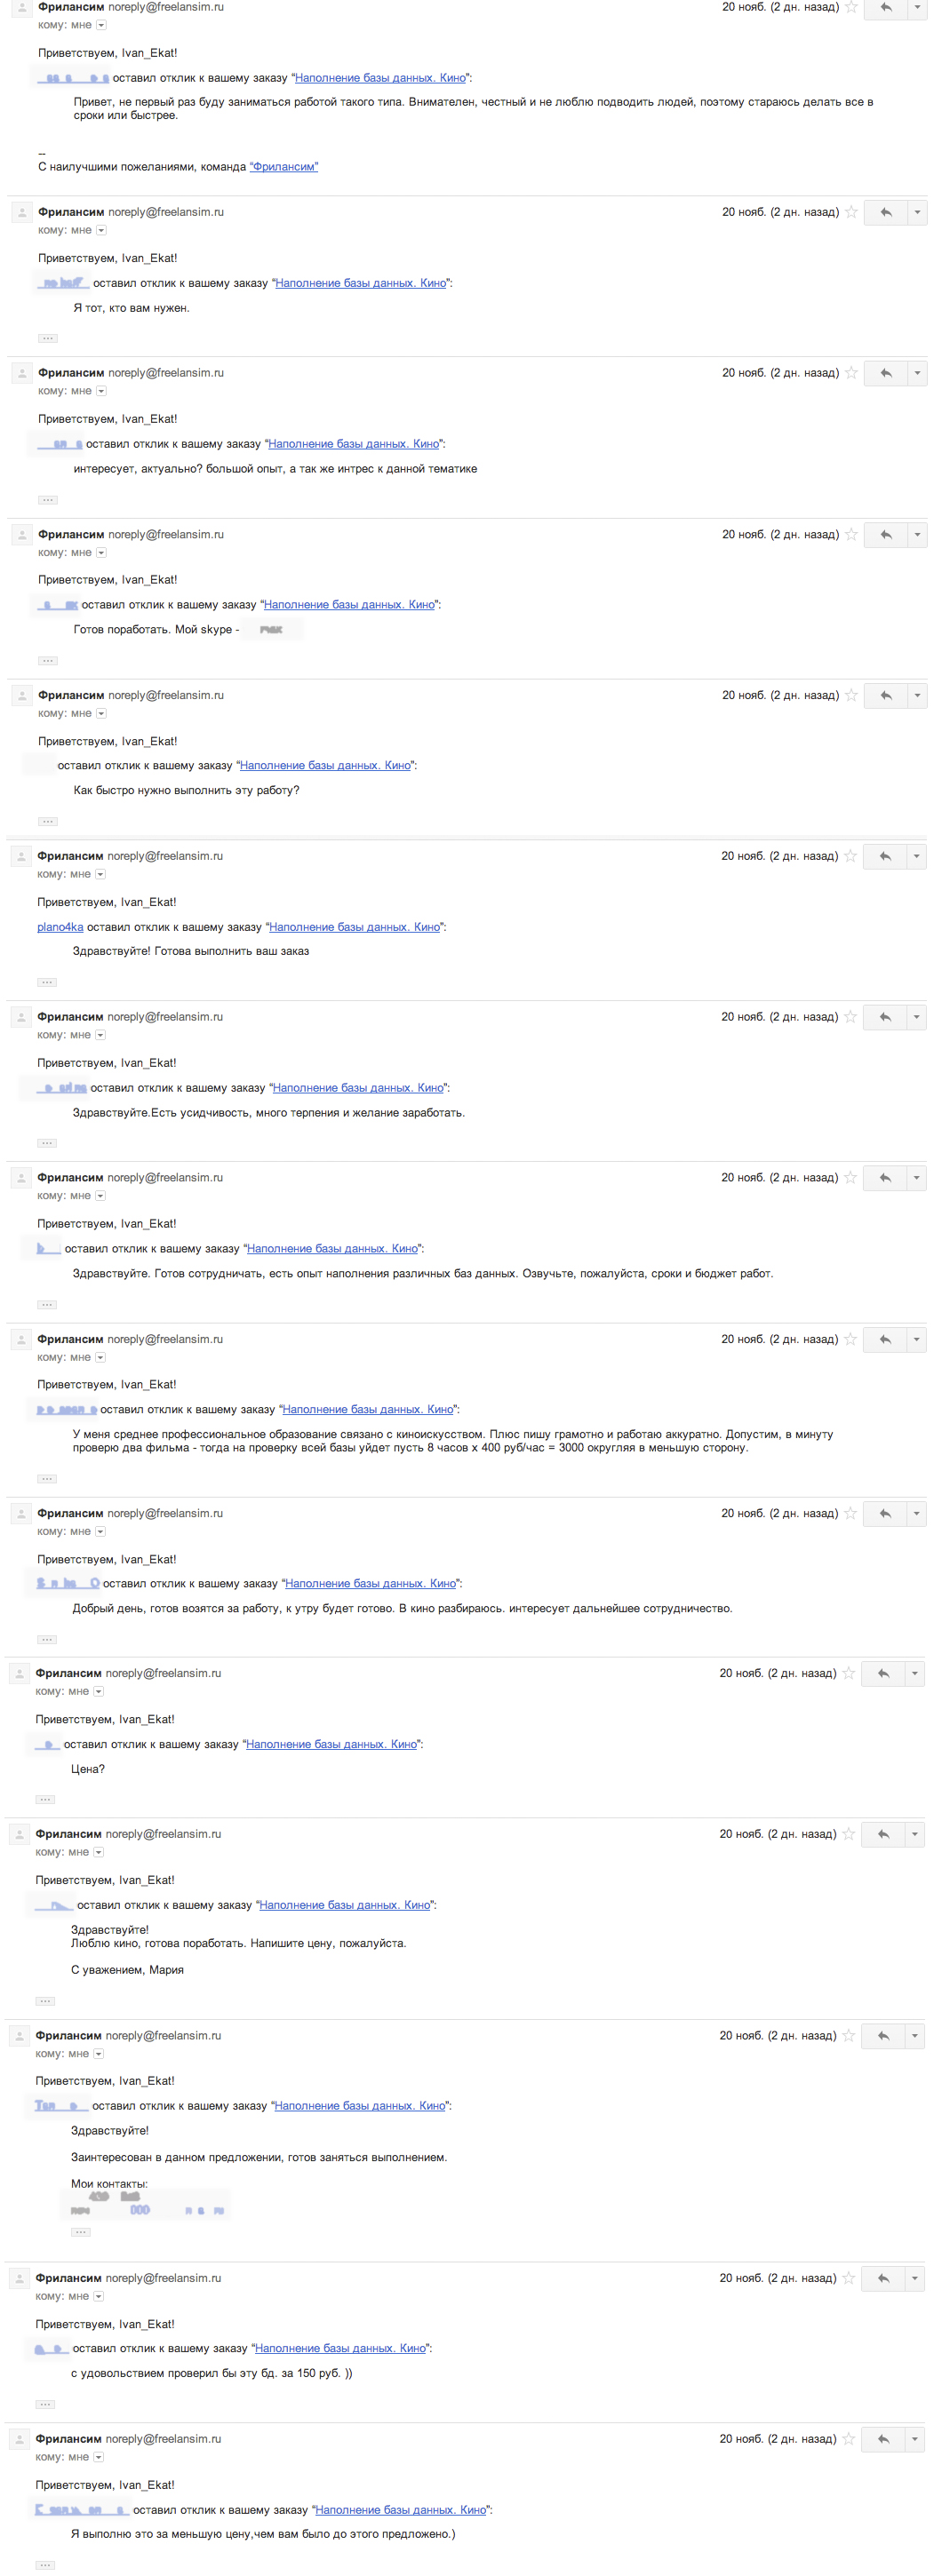Reply to the 150 руб. offer message

(x=882, y=2278)
